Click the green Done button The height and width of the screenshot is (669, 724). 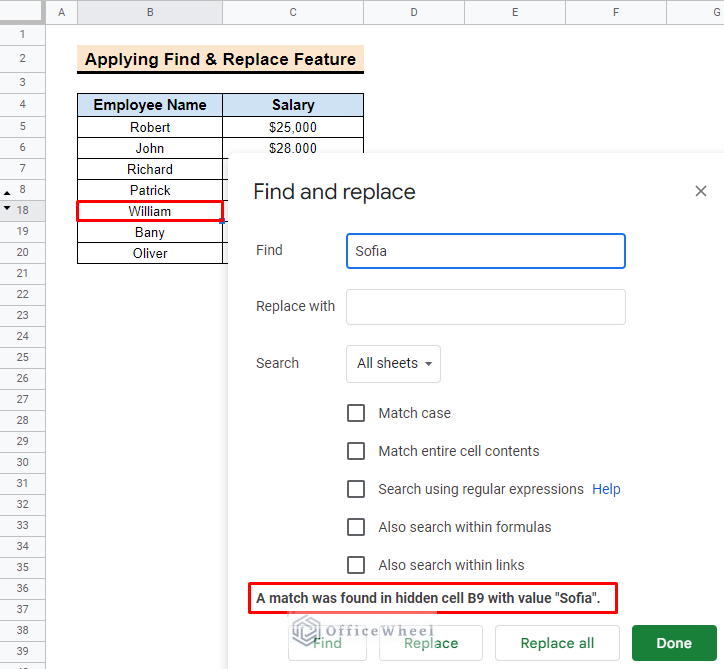pyautogui.click(x=674, y=643)
